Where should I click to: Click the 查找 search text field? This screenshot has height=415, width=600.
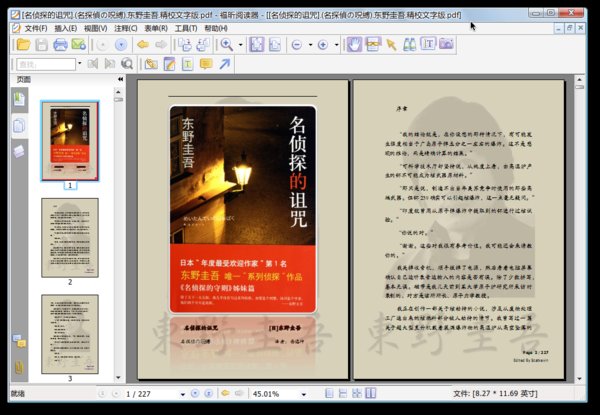tap(40, 64)
